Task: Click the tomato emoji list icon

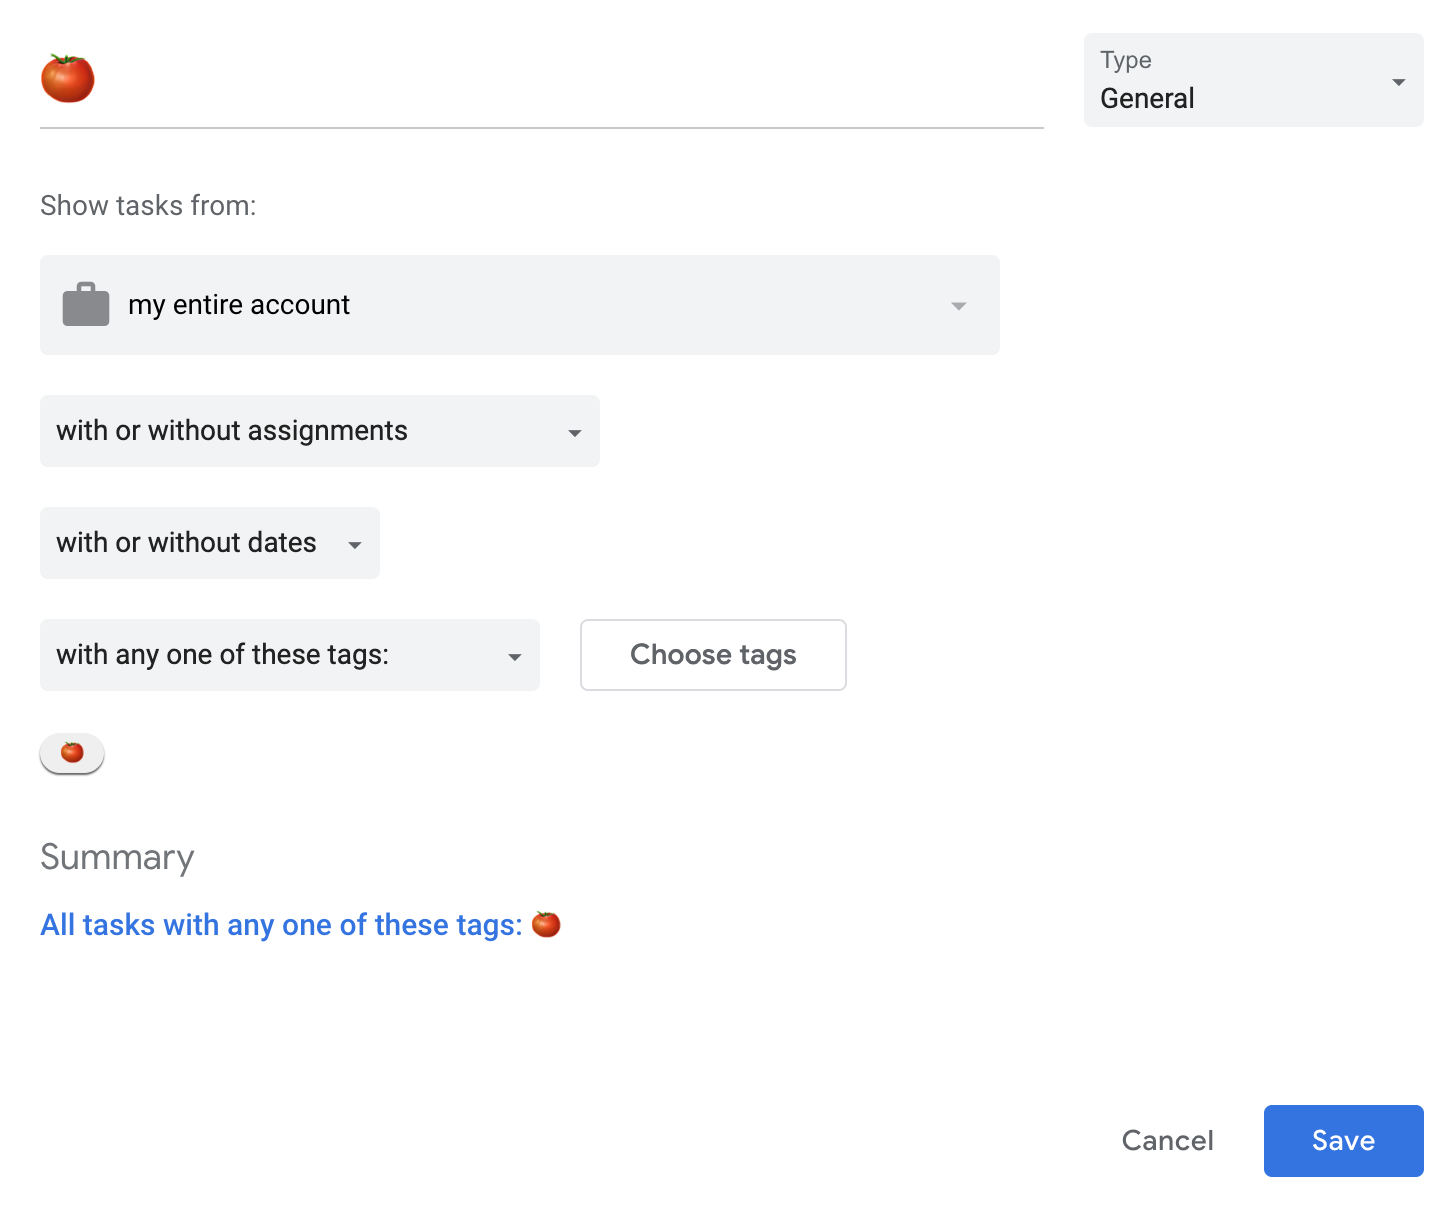Action: (x=67, y=78)
